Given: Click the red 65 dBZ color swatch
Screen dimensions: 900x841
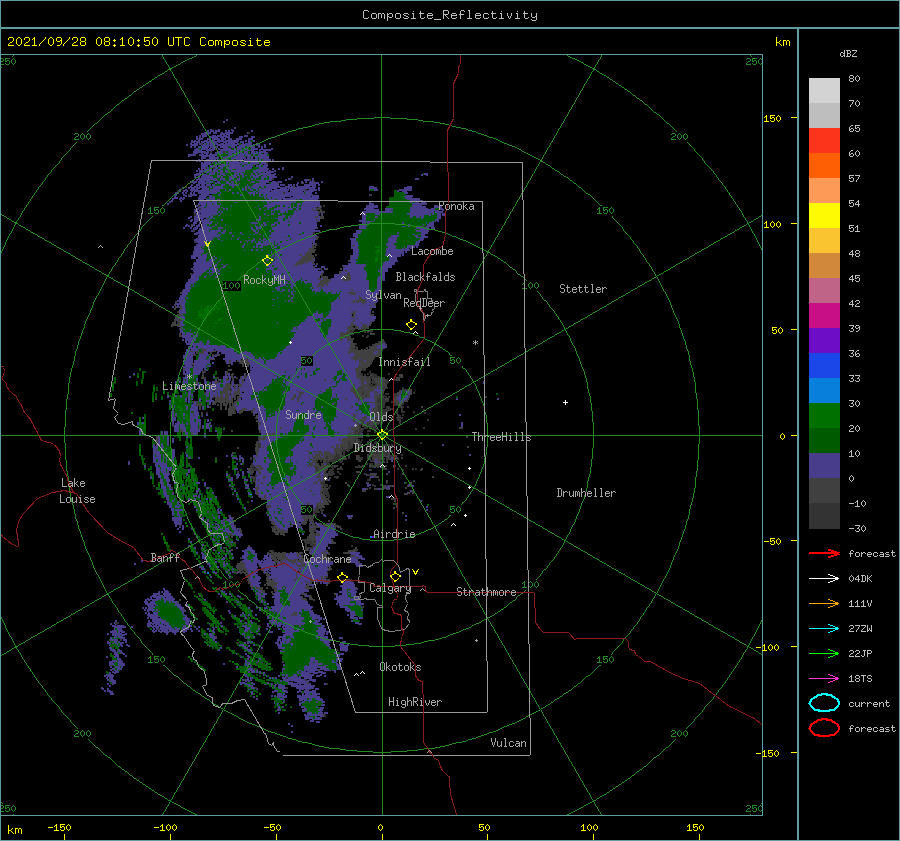Looking at the screenshot, I should coord(824,140).
